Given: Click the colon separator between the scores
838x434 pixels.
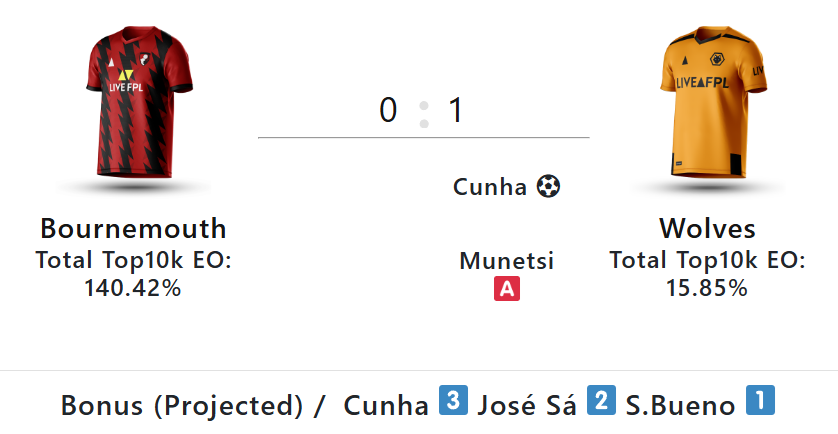Looking at the screenshot, I should click(x=423, y=113).
